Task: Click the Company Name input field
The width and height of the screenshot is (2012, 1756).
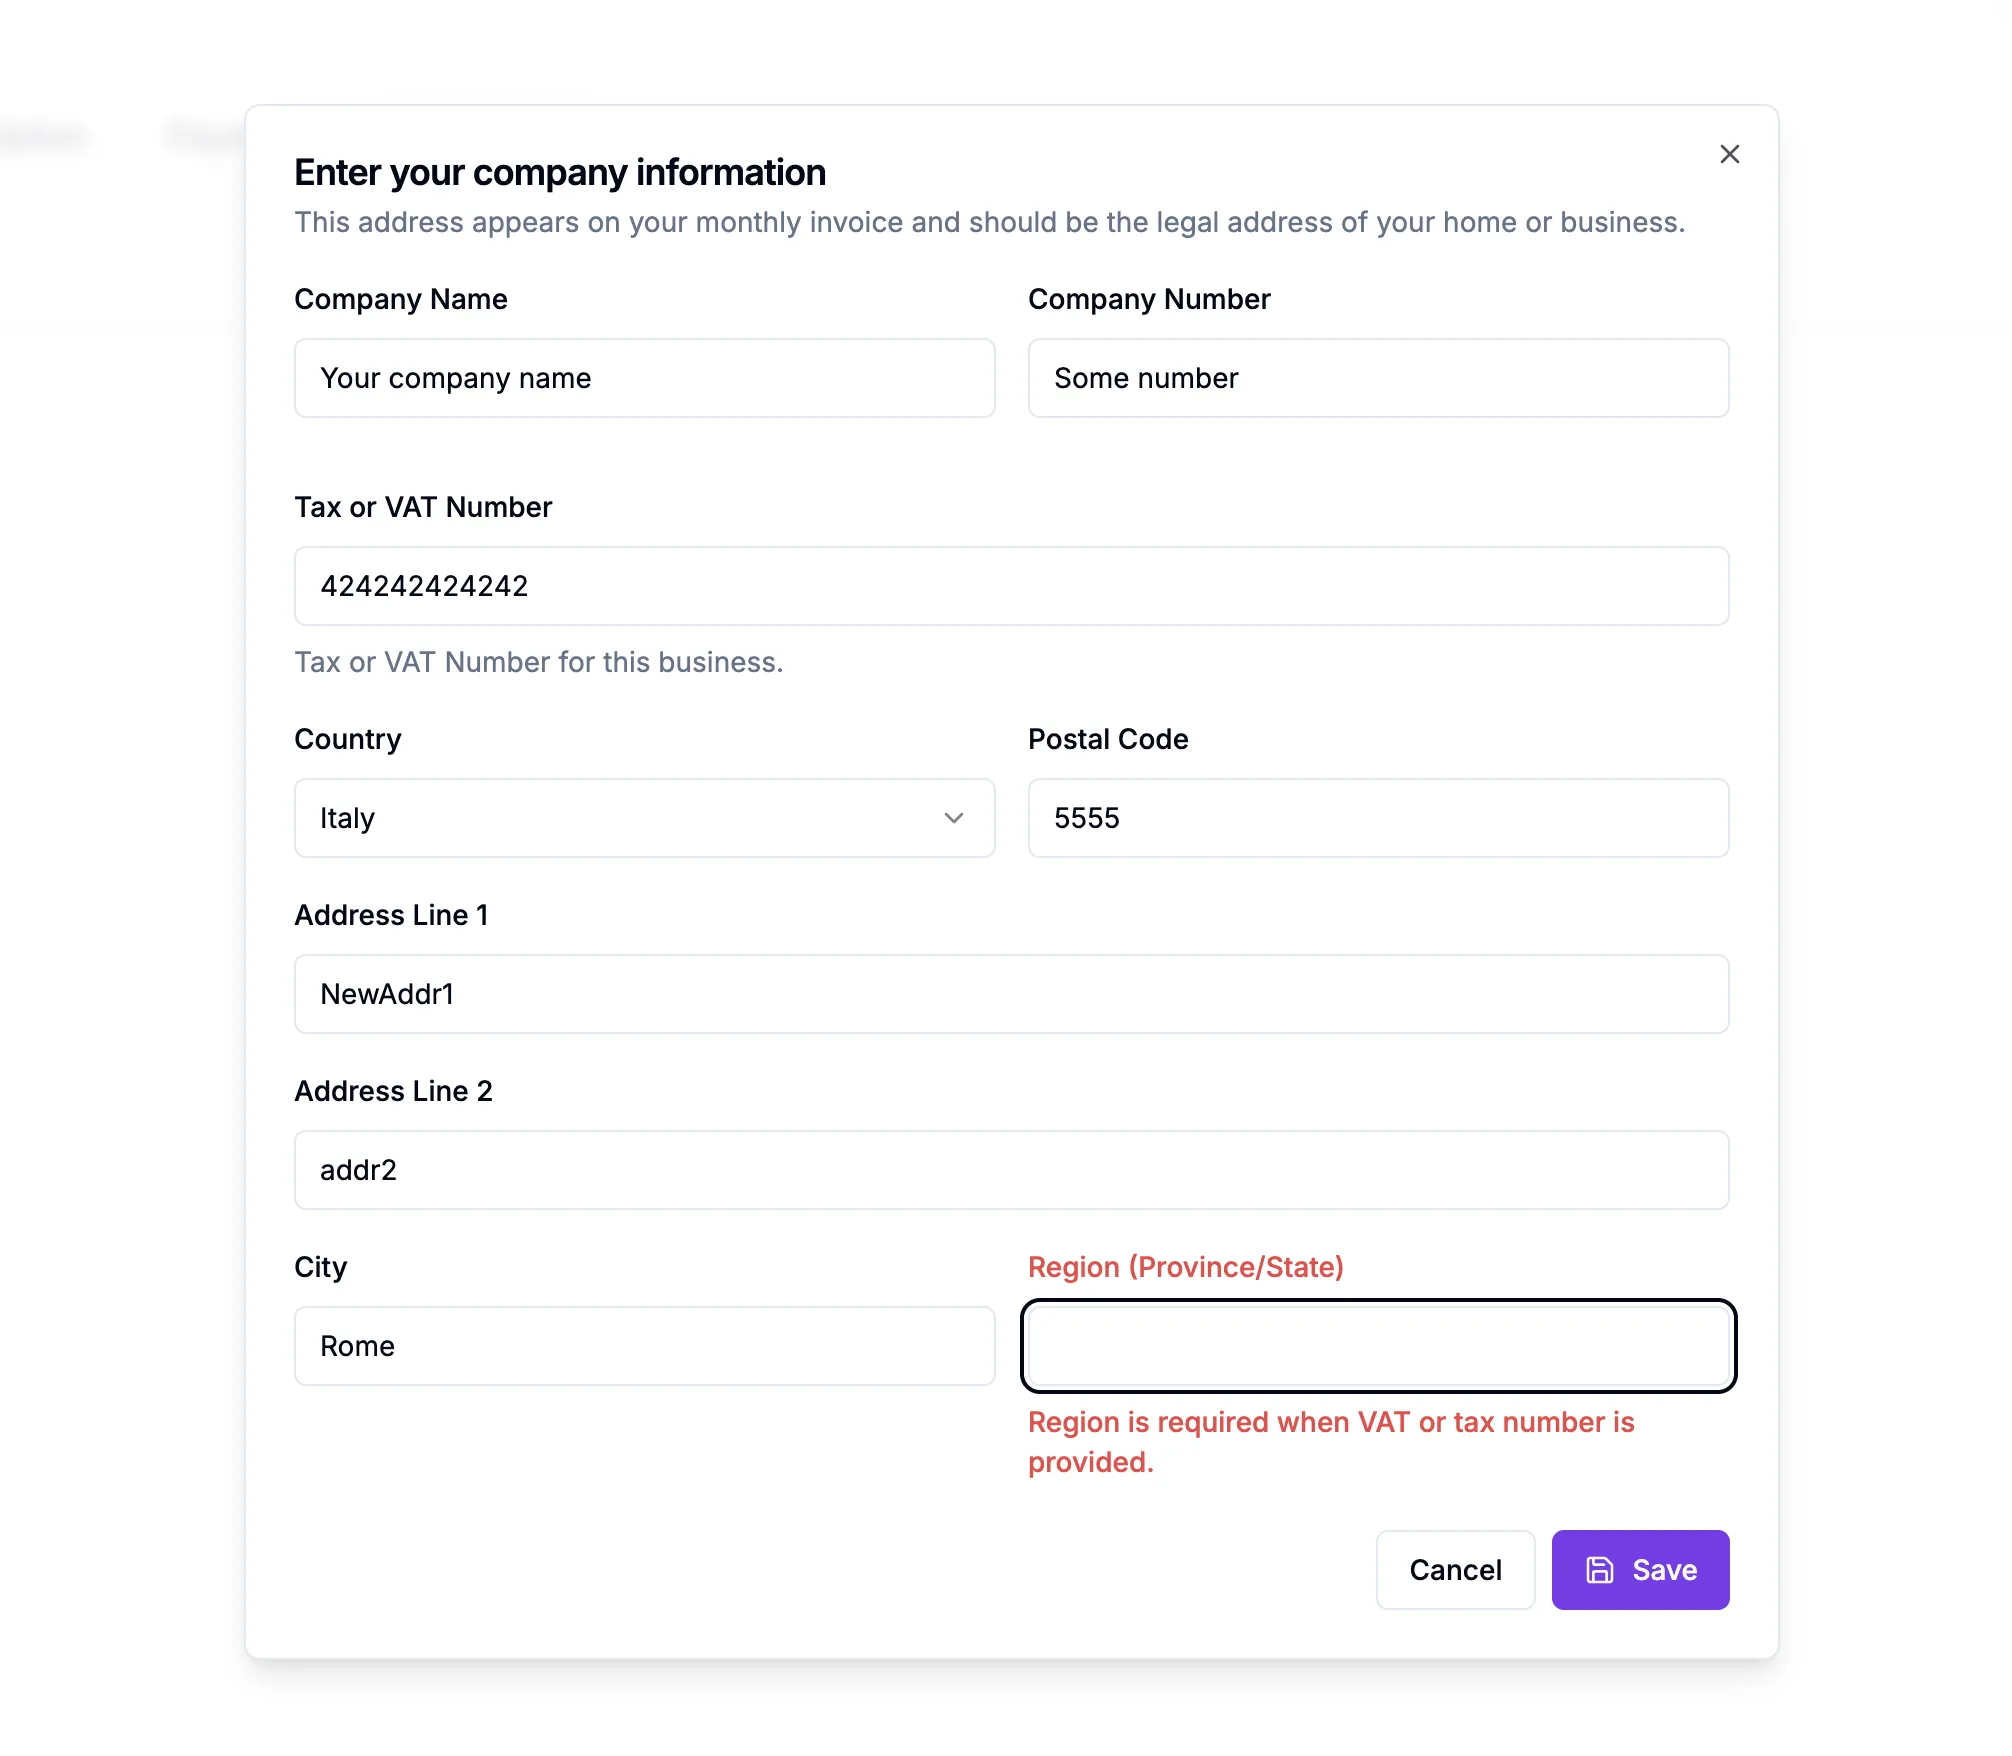Action: click(x=645, y=378)
